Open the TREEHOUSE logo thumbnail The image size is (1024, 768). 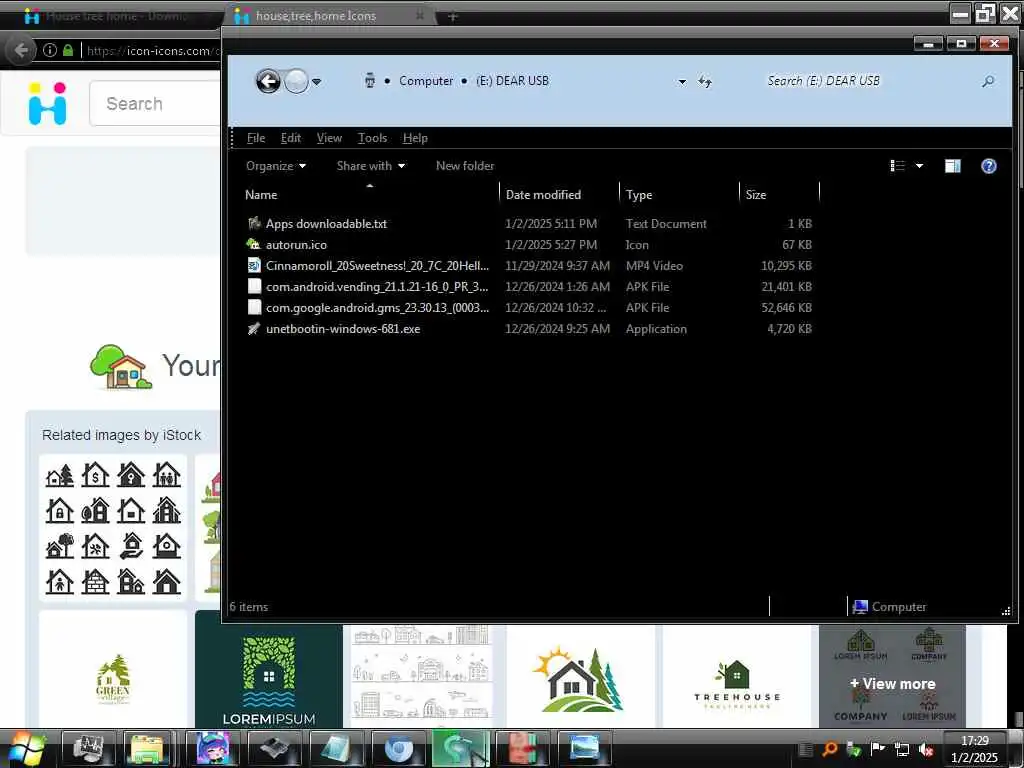point(736,677)
